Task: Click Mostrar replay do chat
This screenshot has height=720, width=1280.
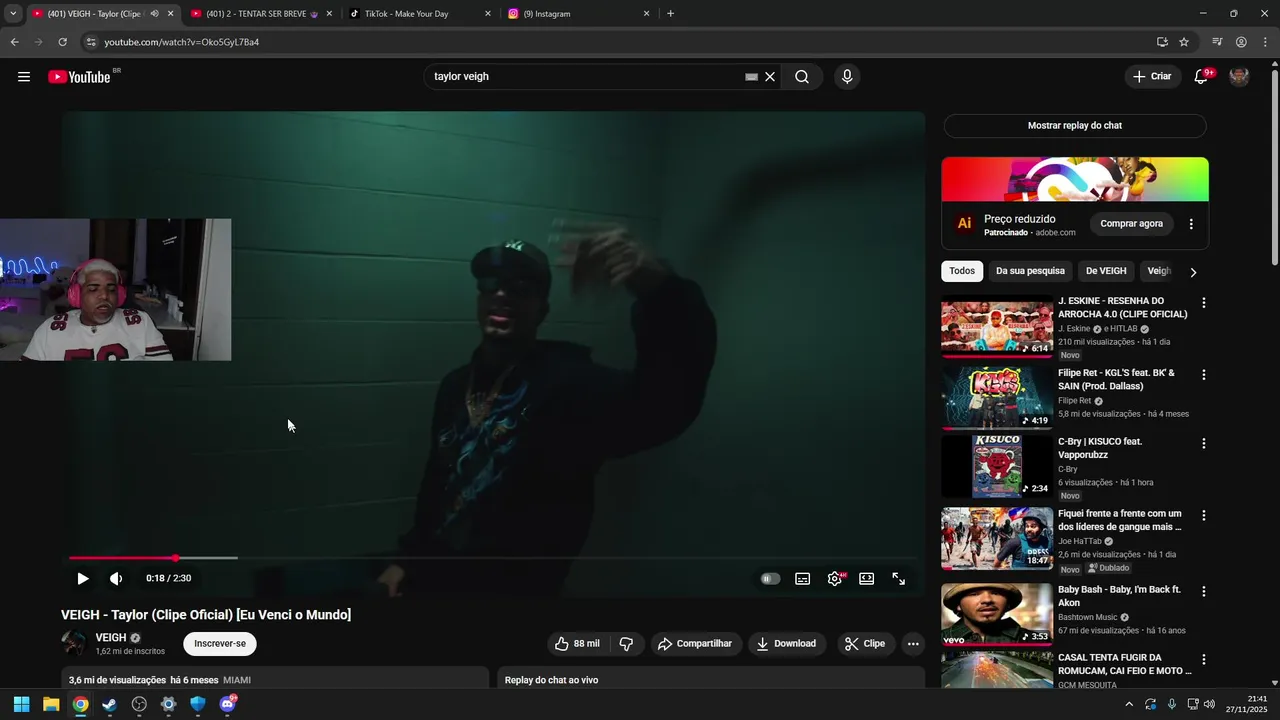Action: 1075,126
